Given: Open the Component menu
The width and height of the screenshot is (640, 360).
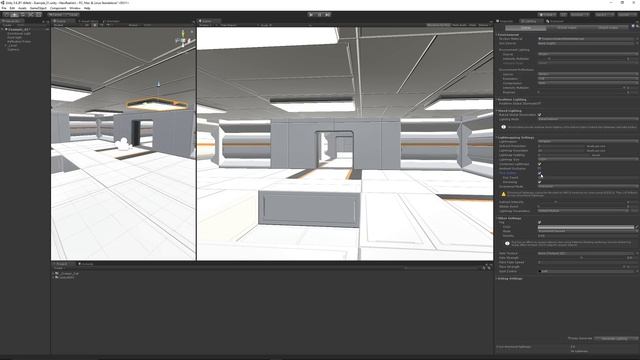Looking at the screenshot, I should pyautogui.click(x=58, y=8).
